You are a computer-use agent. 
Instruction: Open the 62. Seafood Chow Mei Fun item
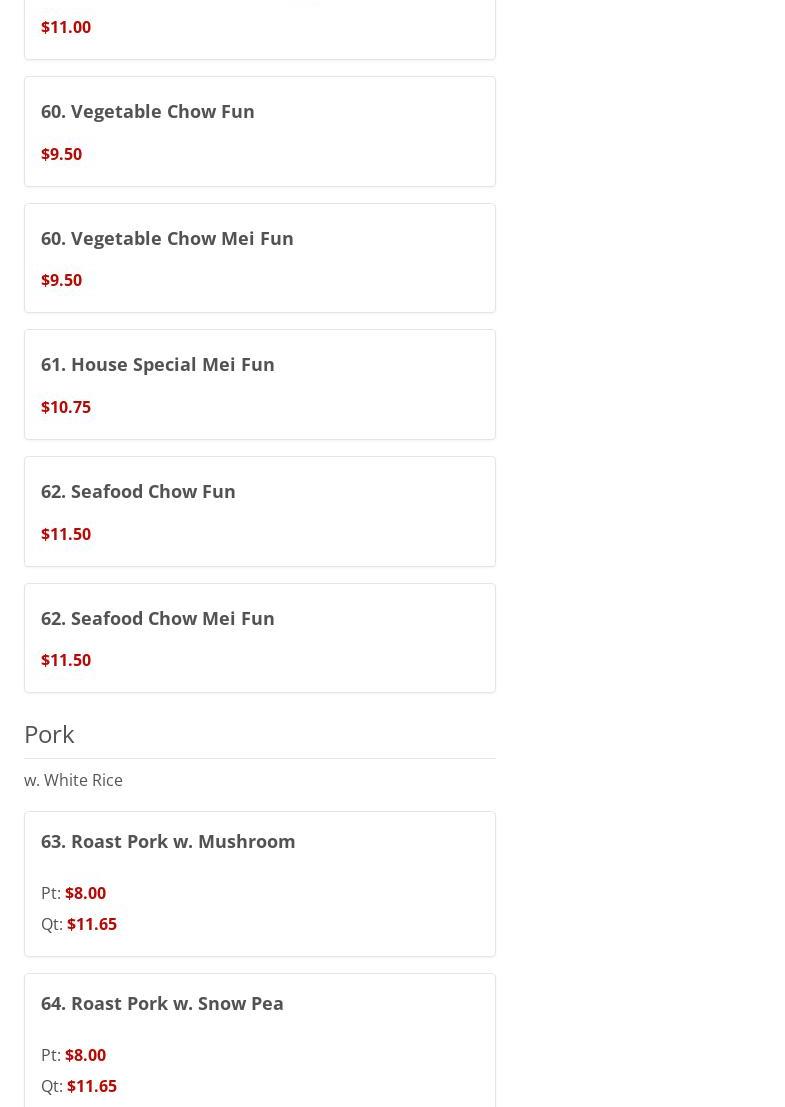[x=158, y=618]
